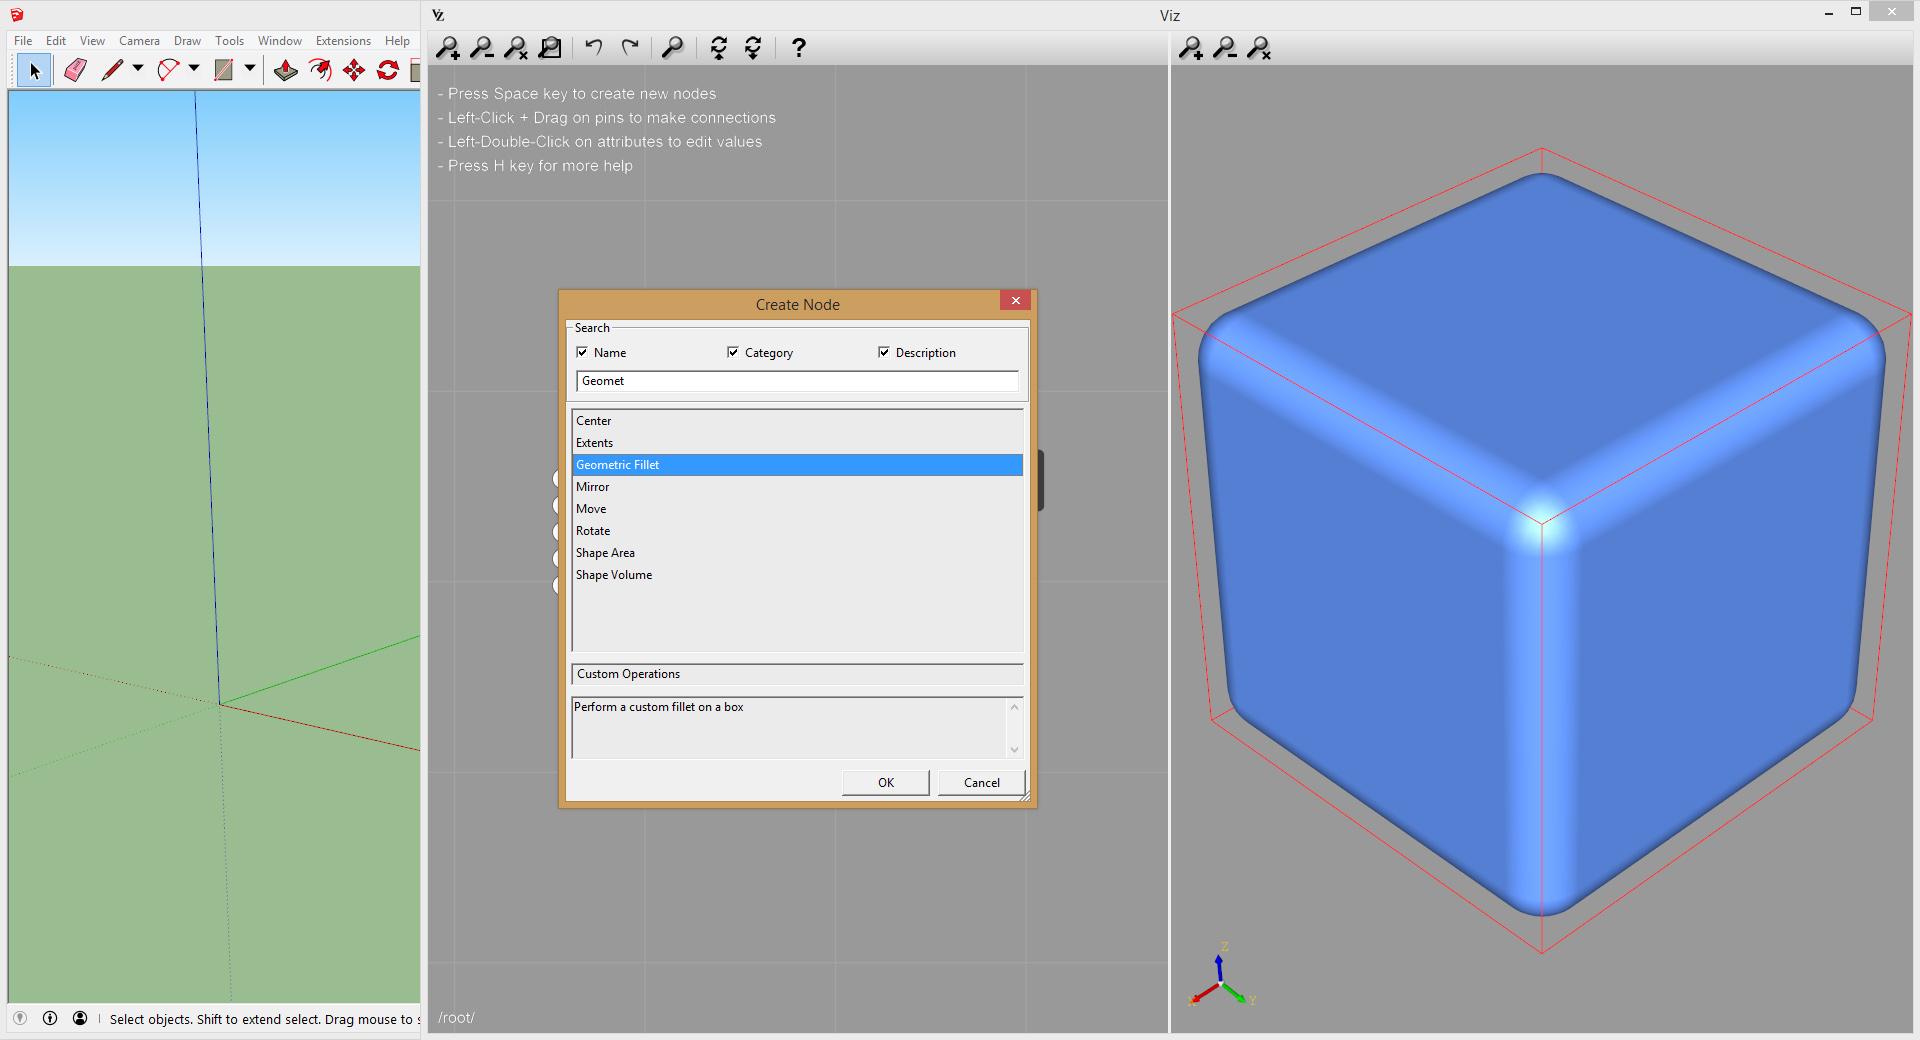
Task: Zoom in on the node graph
Action: (448, 48)
